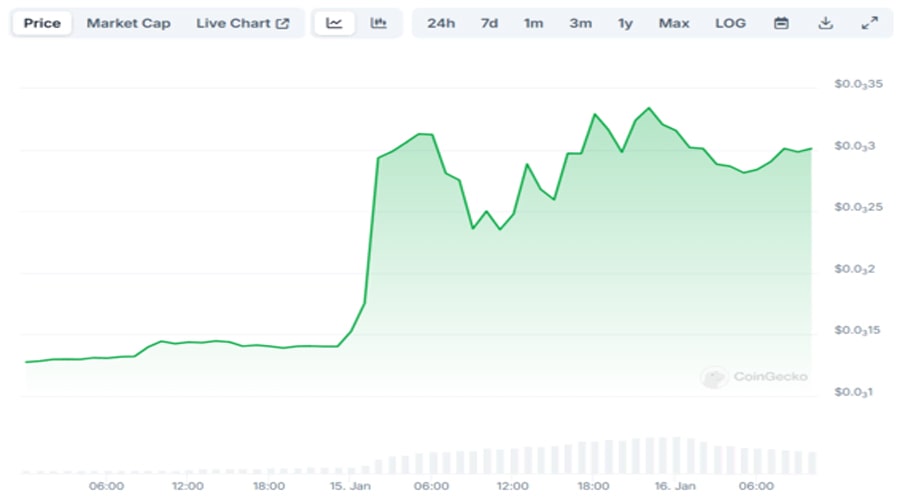
Task: Show the Max time range
Action: pos(674,23)
